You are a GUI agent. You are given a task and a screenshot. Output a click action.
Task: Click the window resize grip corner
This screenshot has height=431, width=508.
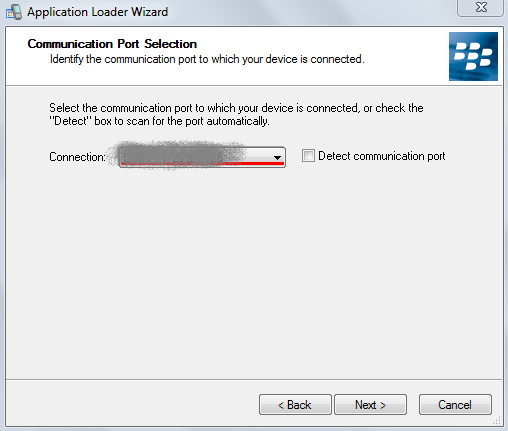pyautogui.click(x=497, y=421)
